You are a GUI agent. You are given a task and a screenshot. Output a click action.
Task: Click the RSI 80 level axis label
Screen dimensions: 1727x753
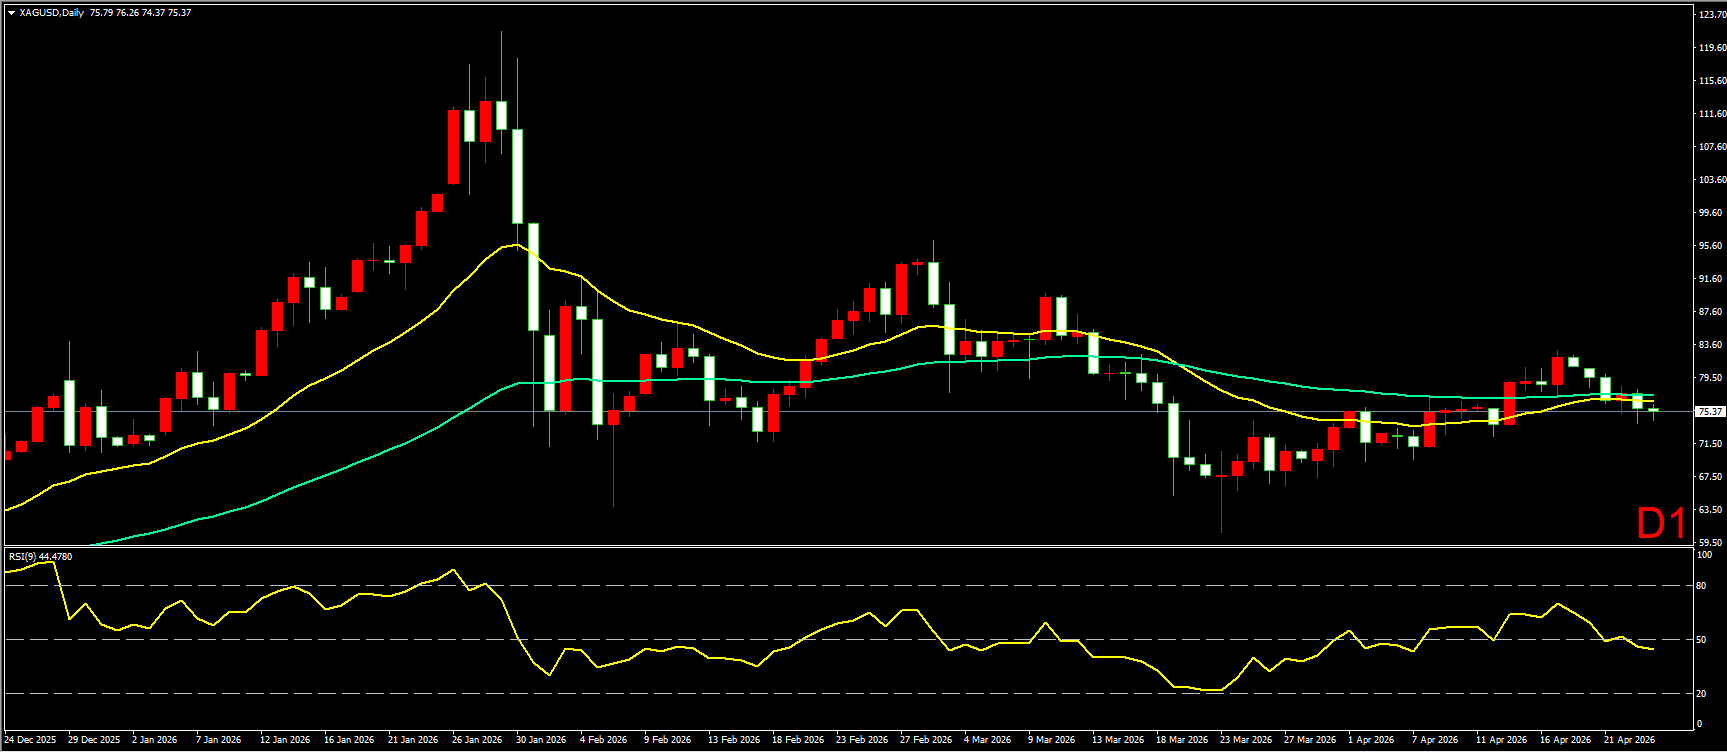pos(1702,586)
